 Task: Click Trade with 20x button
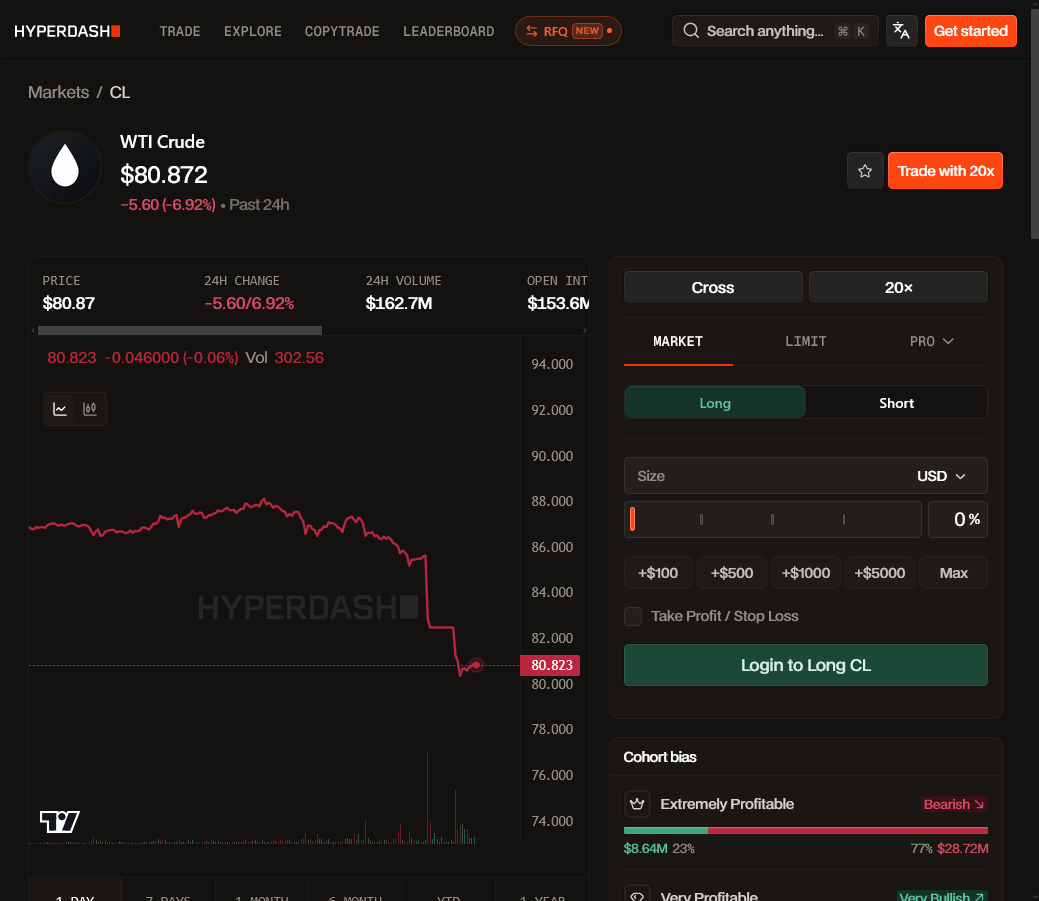click(946, 171)
